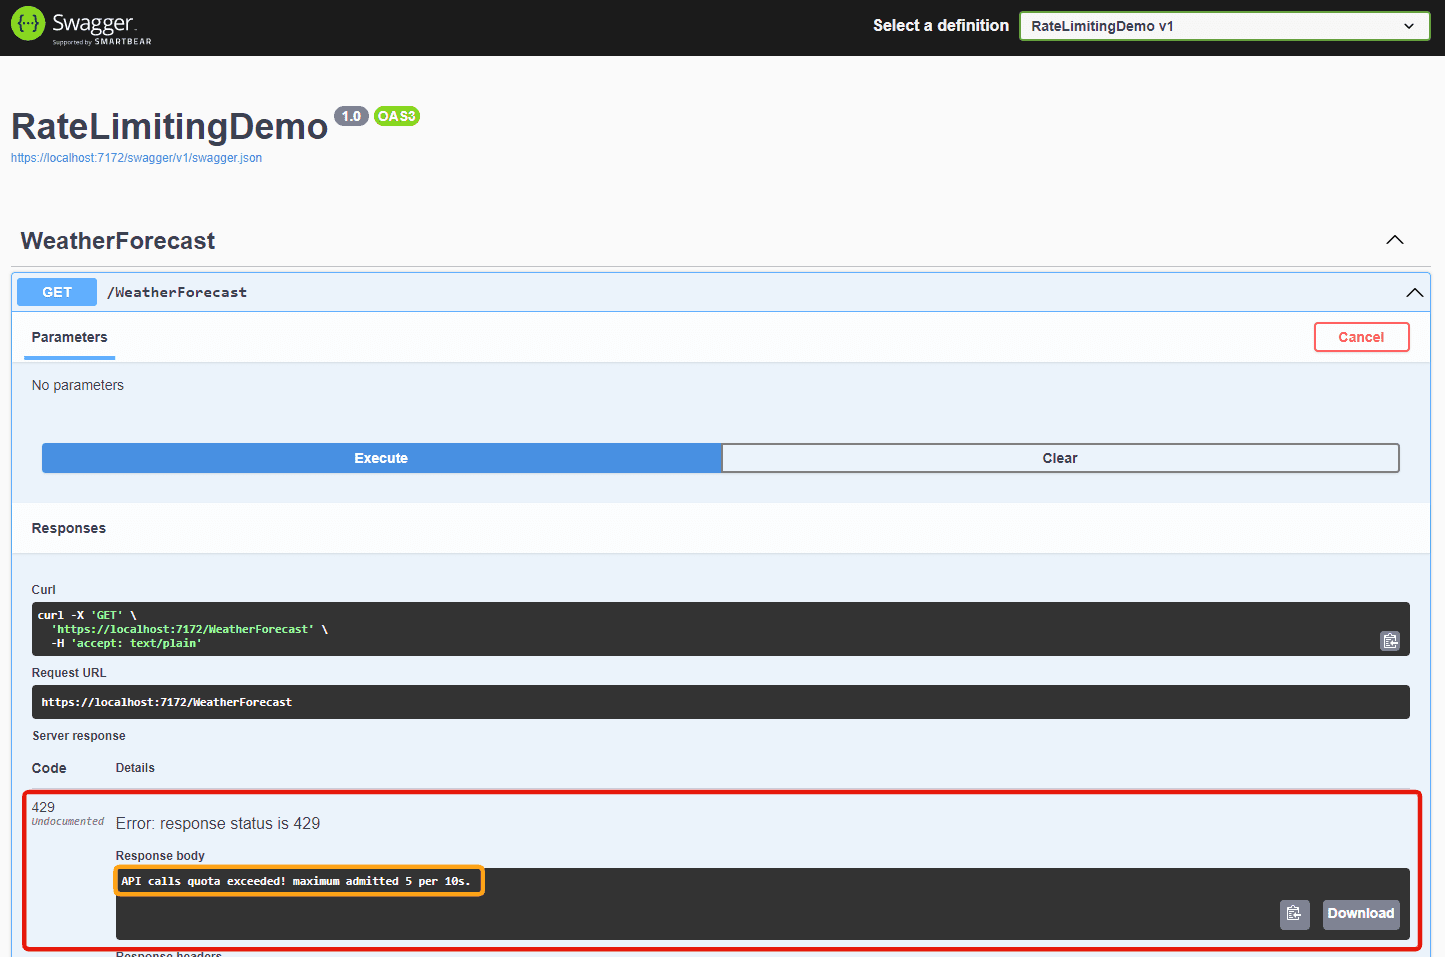The image size is (1445, 957).
Task: Click the Curl label
Action: click(44, 590)
